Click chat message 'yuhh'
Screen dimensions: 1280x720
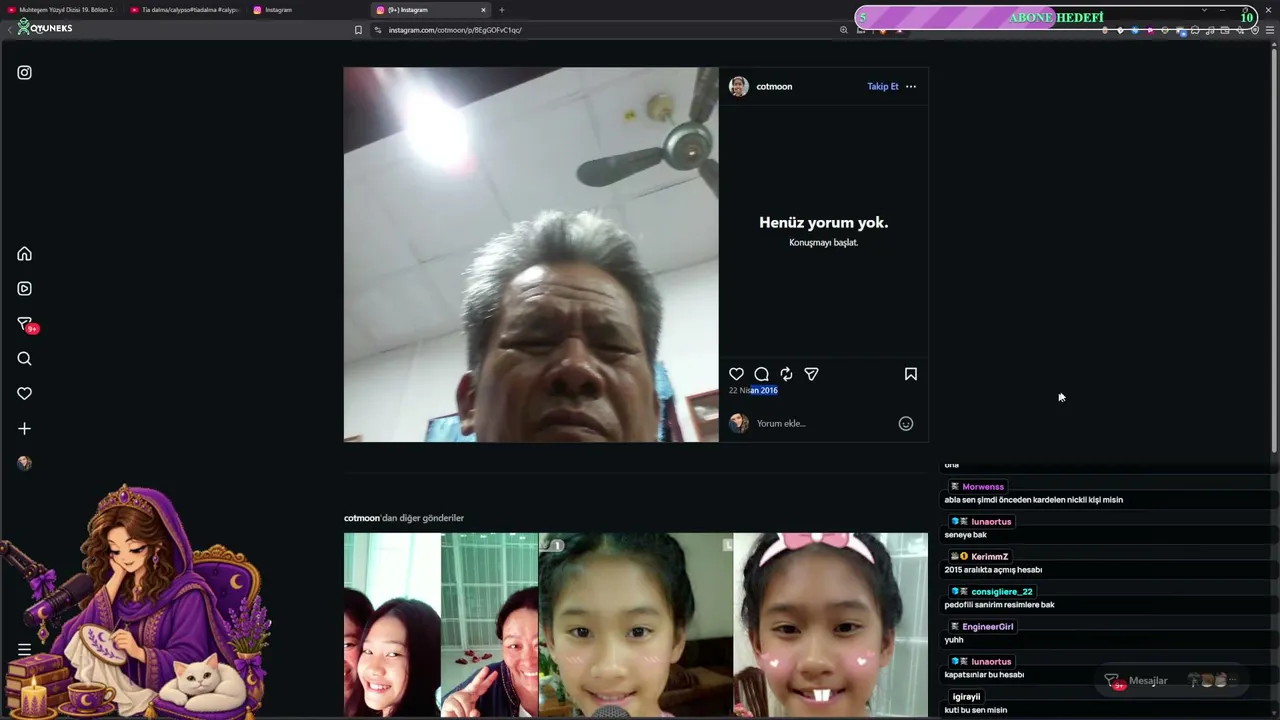954,640
